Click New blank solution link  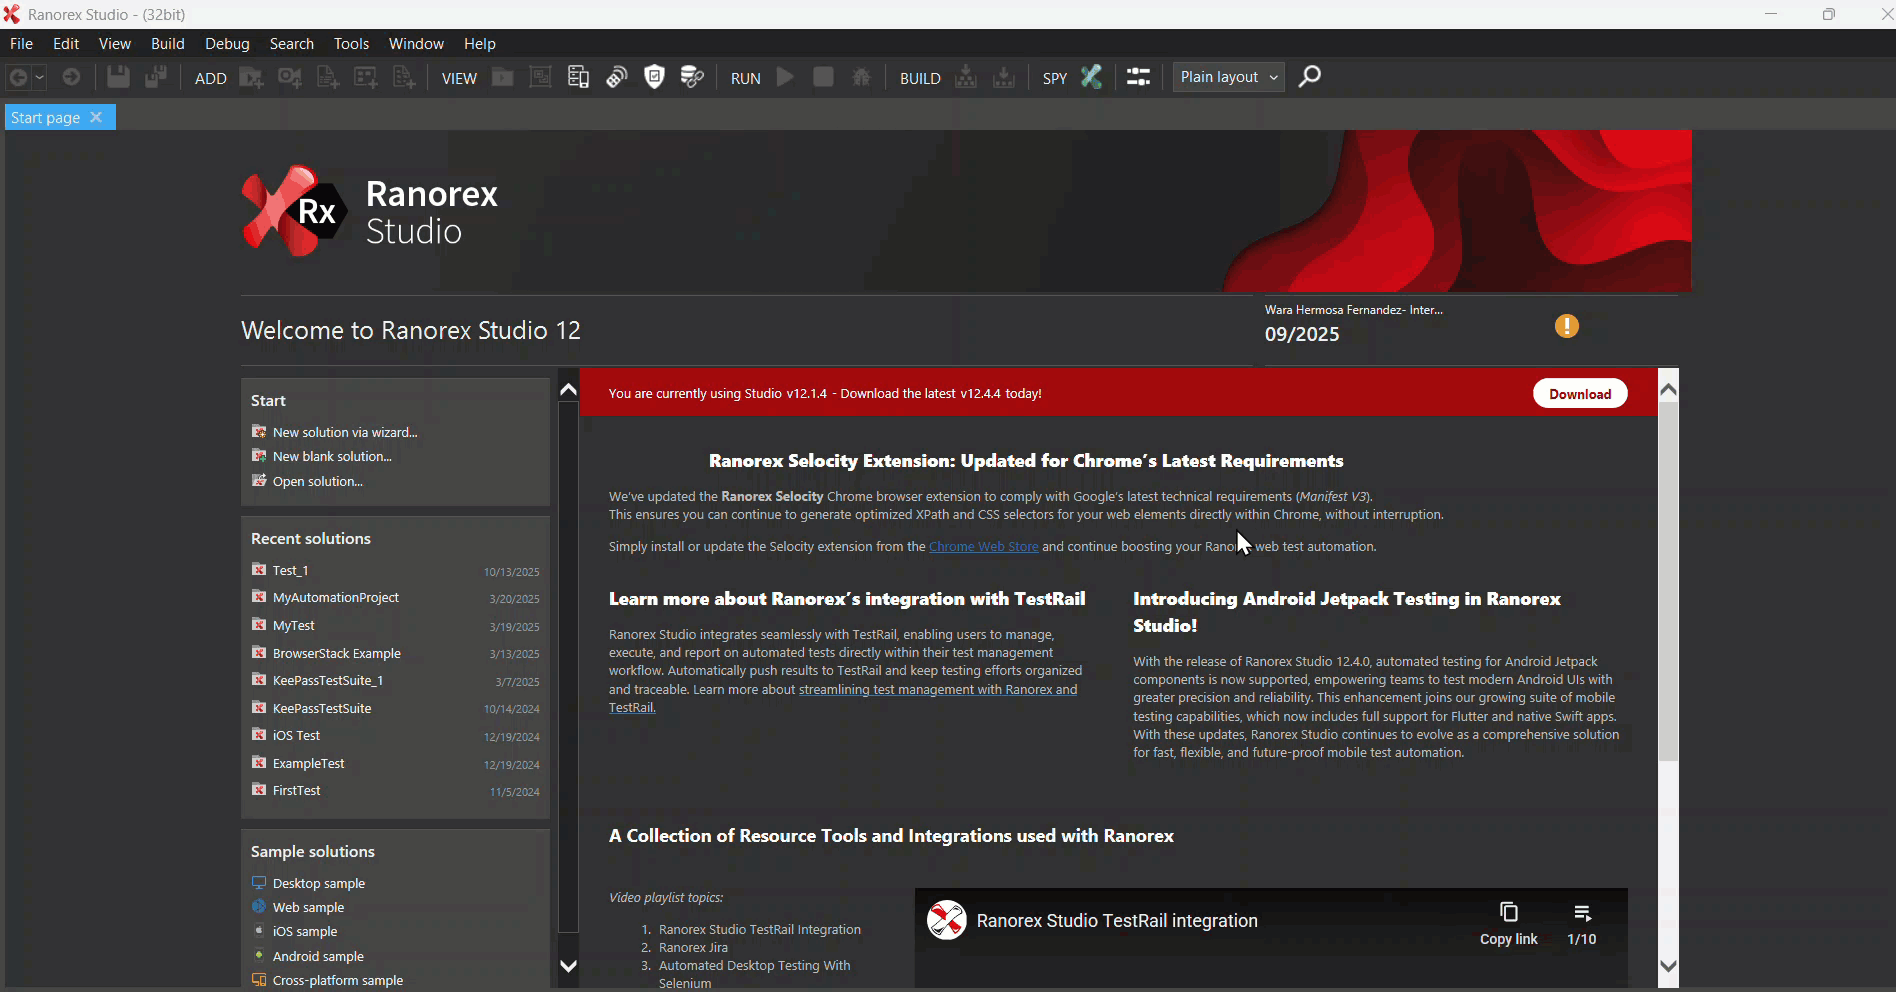point(332,456)
